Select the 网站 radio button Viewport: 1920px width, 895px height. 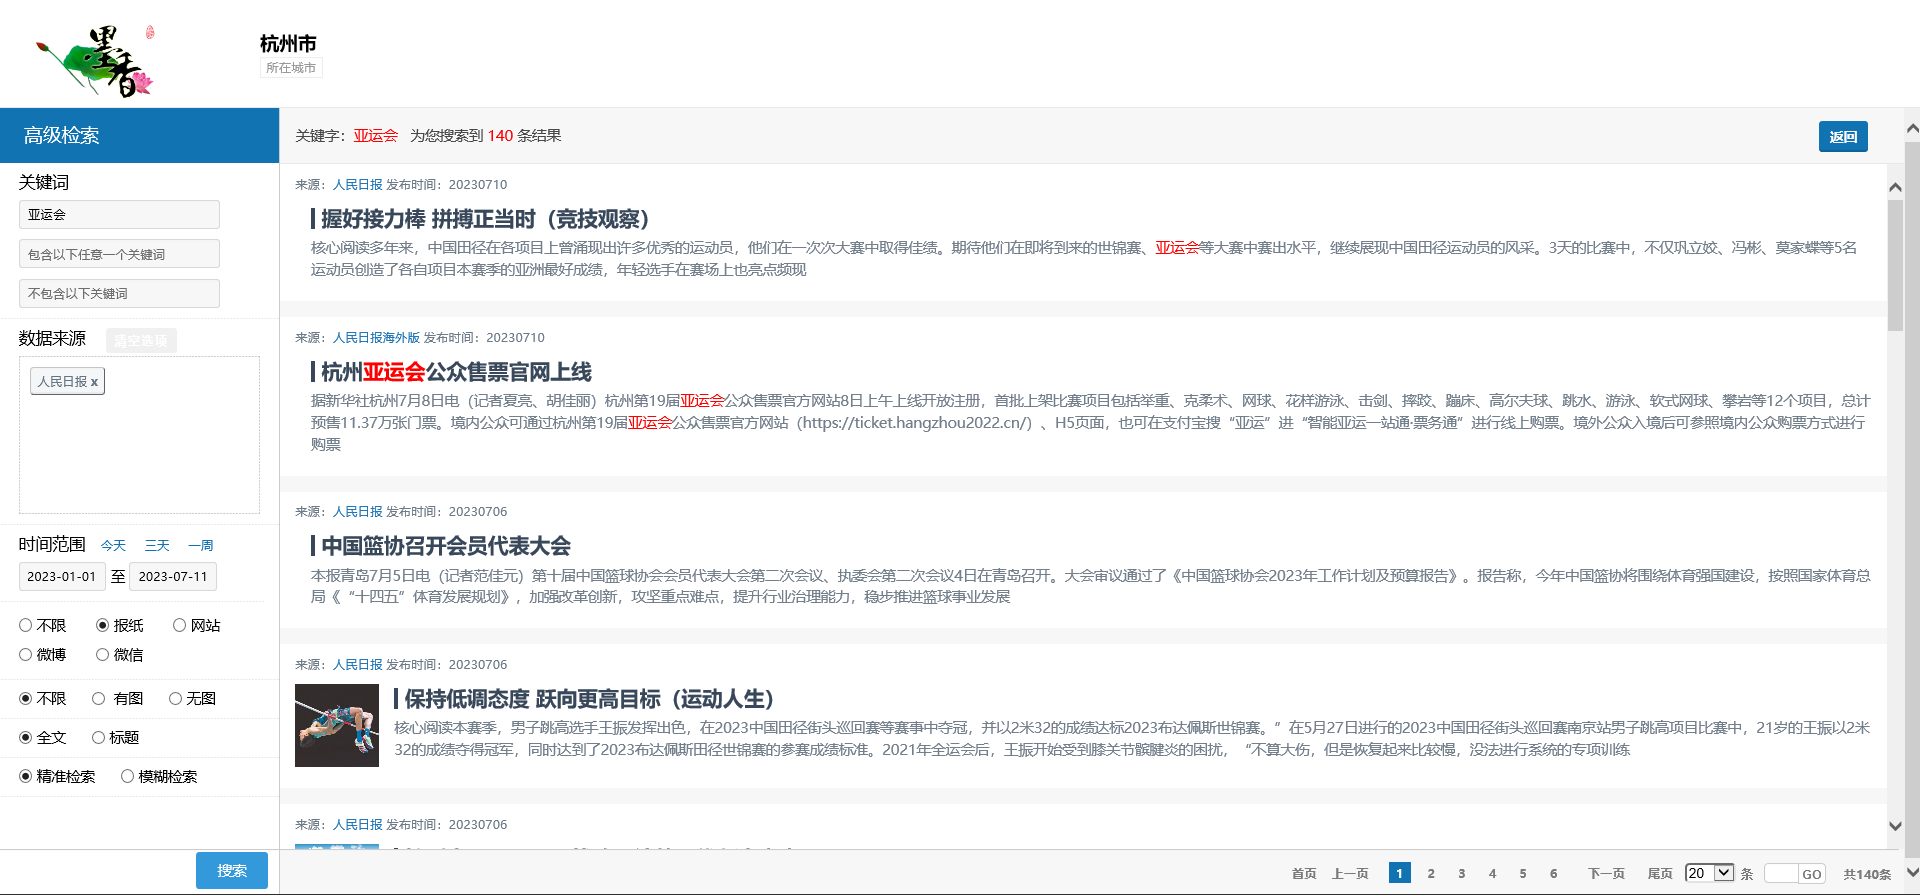(180, 625)
